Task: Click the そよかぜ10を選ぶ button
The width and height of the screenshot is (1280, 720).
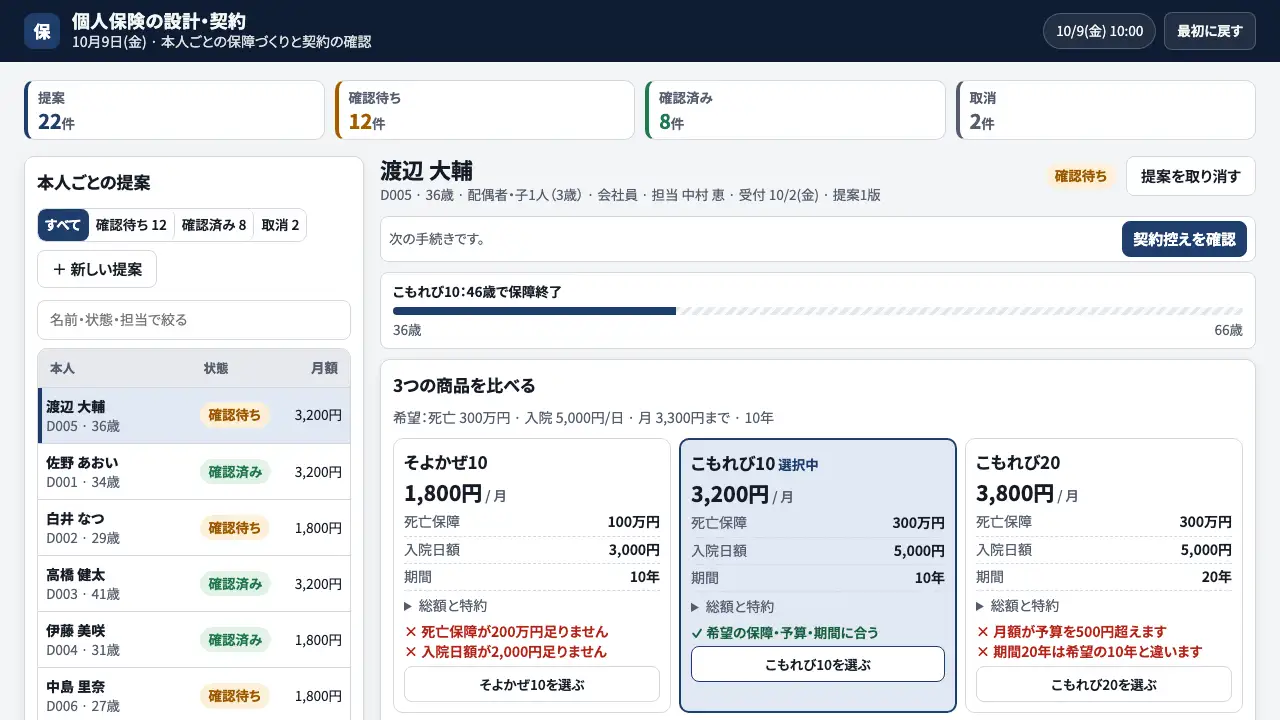Action: pos(532,684)
